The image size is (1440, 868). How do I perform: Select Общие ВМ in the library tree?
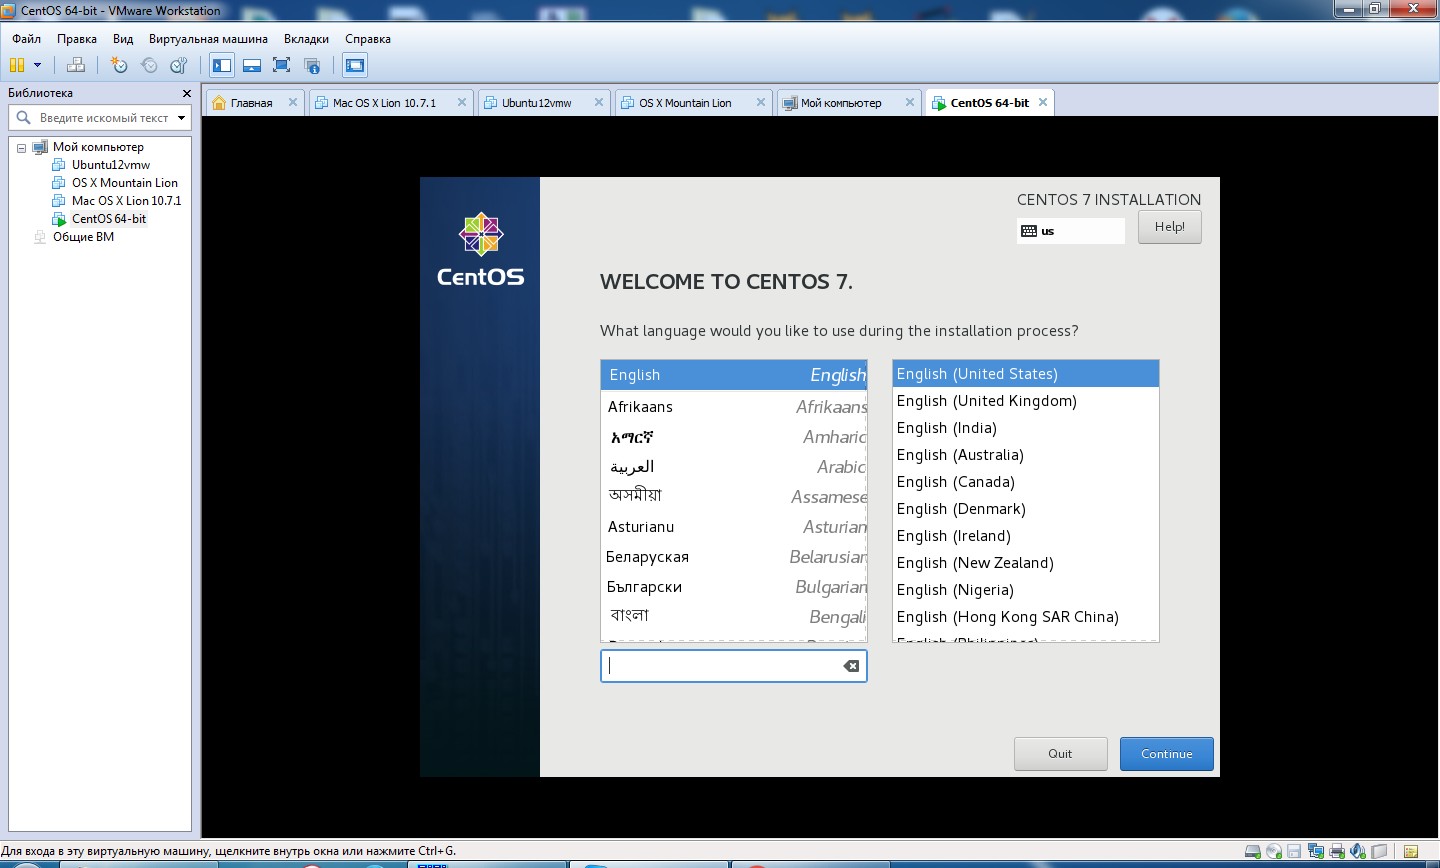pos(83,237)
